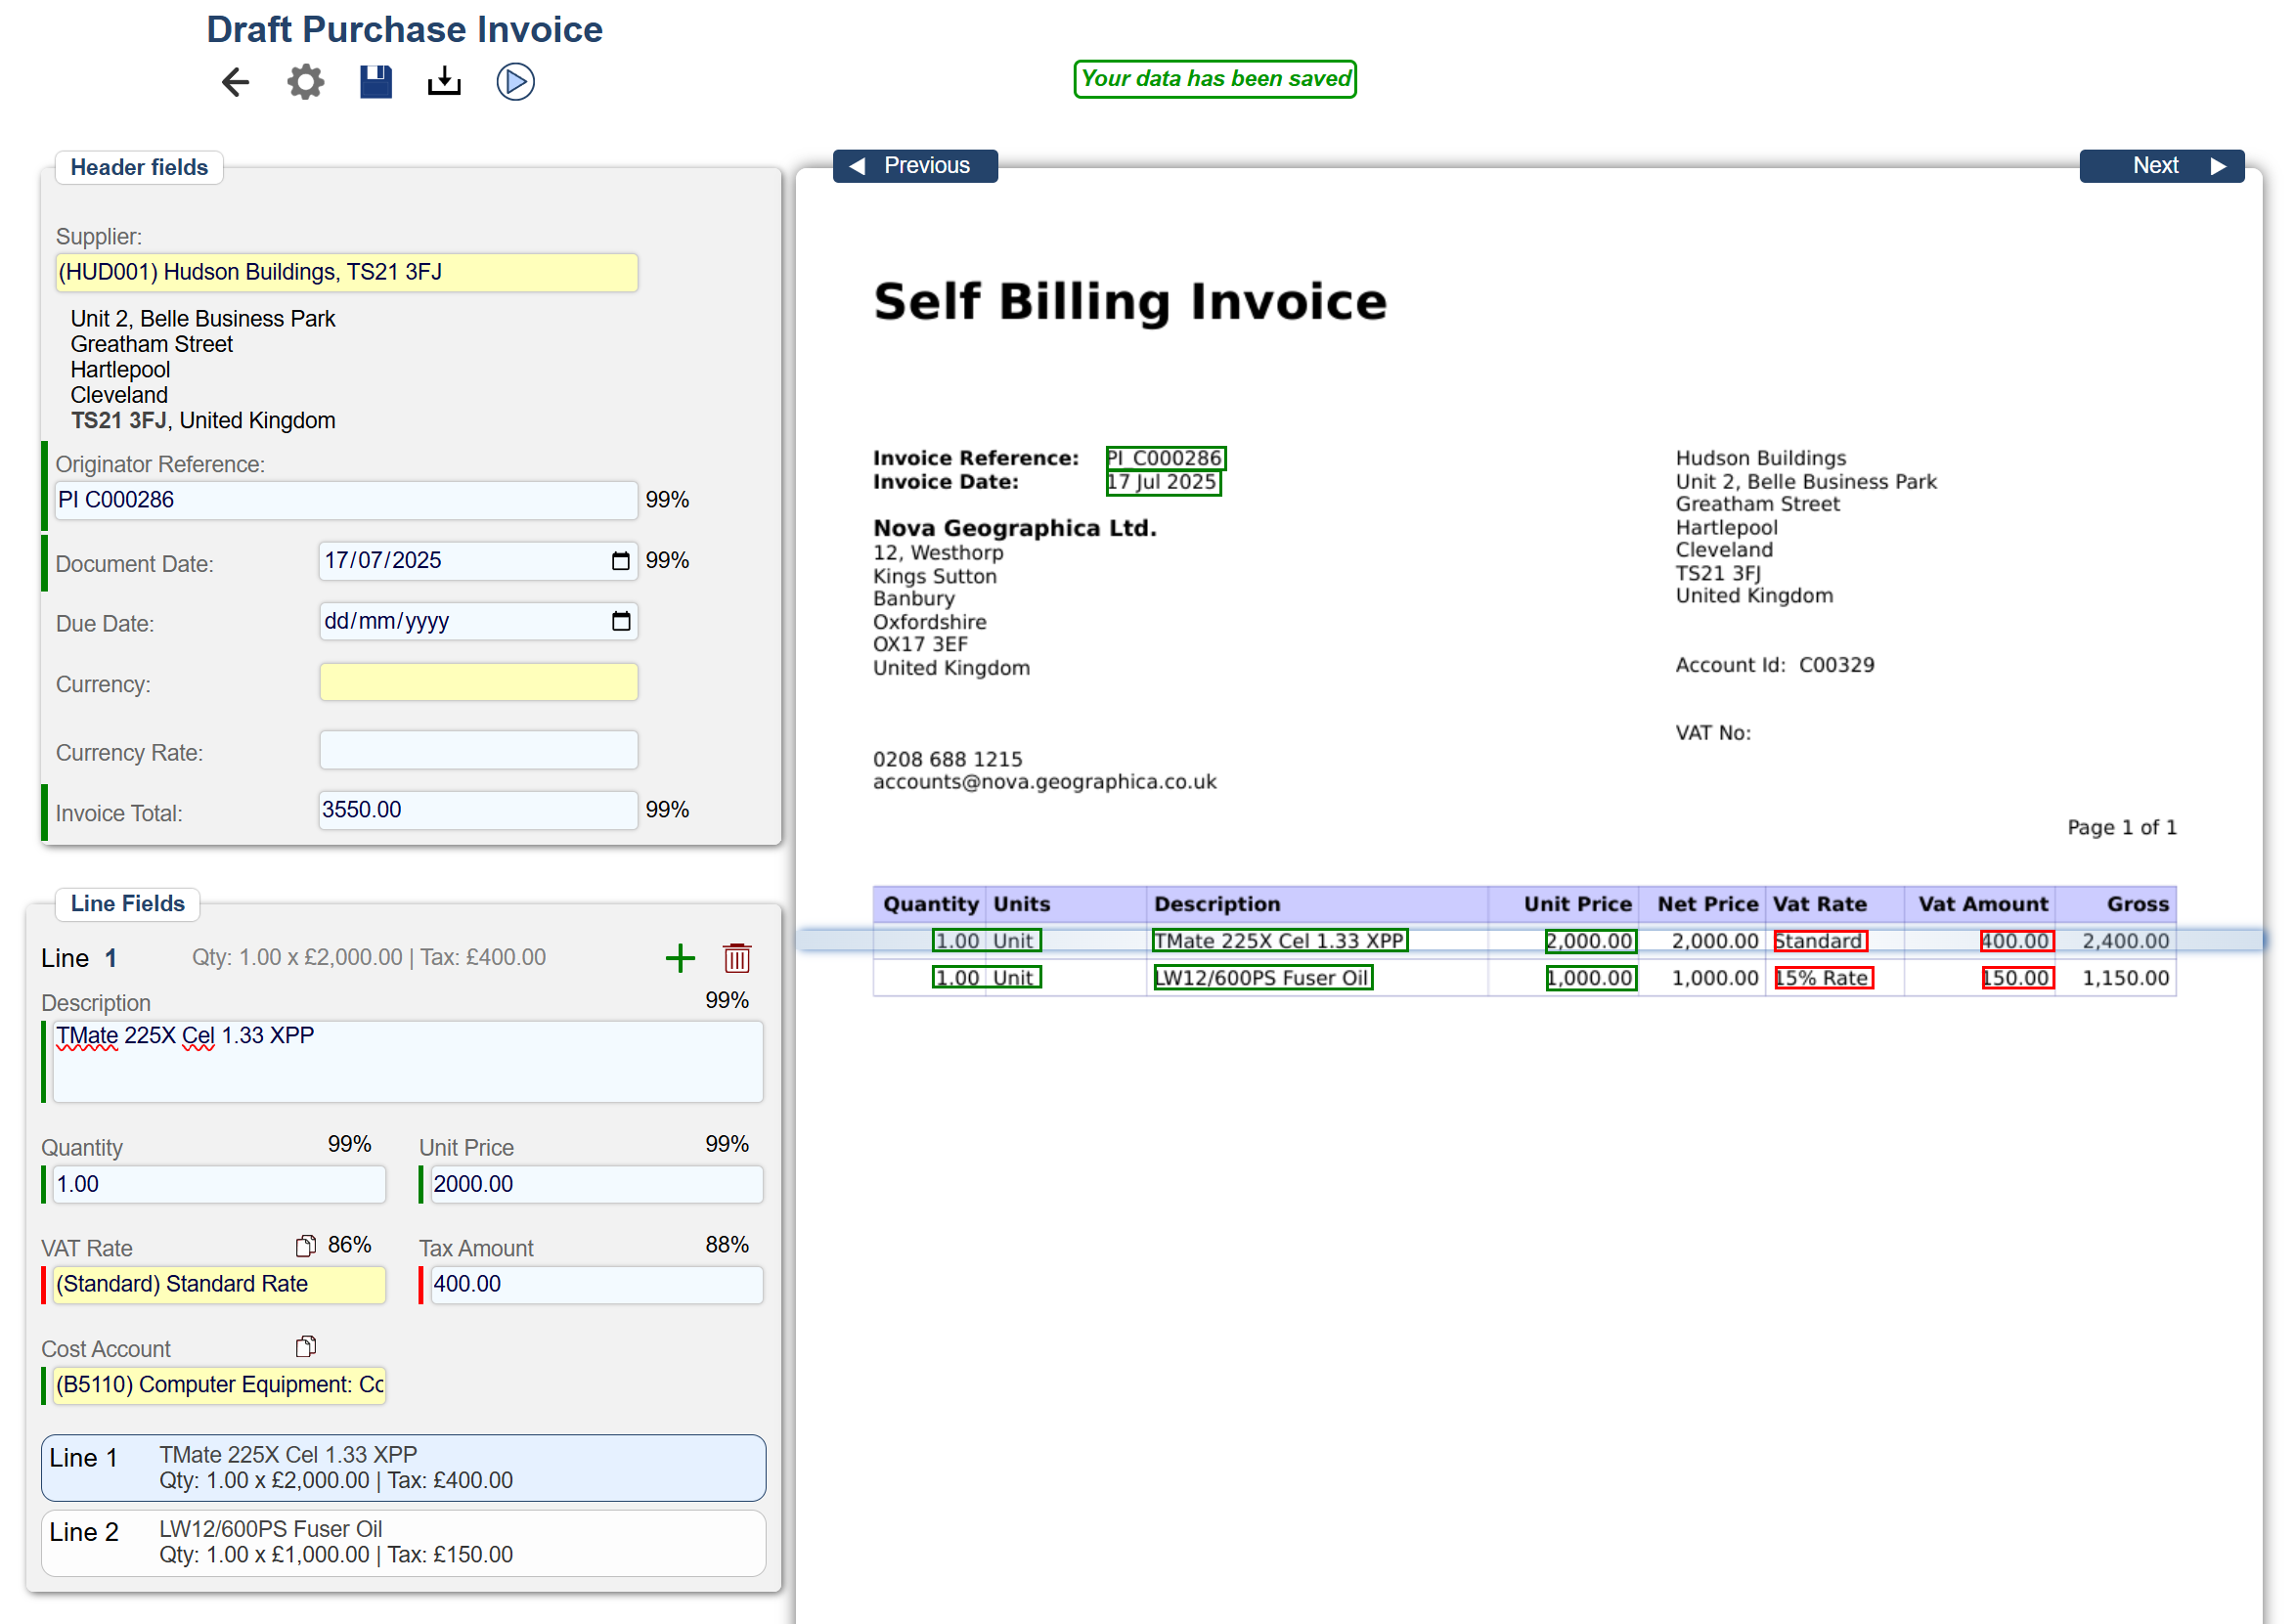Delete Line 1 using the trash icon
The height and width of the screenshot is (1624, 2295).
click(x=737, y=958)
